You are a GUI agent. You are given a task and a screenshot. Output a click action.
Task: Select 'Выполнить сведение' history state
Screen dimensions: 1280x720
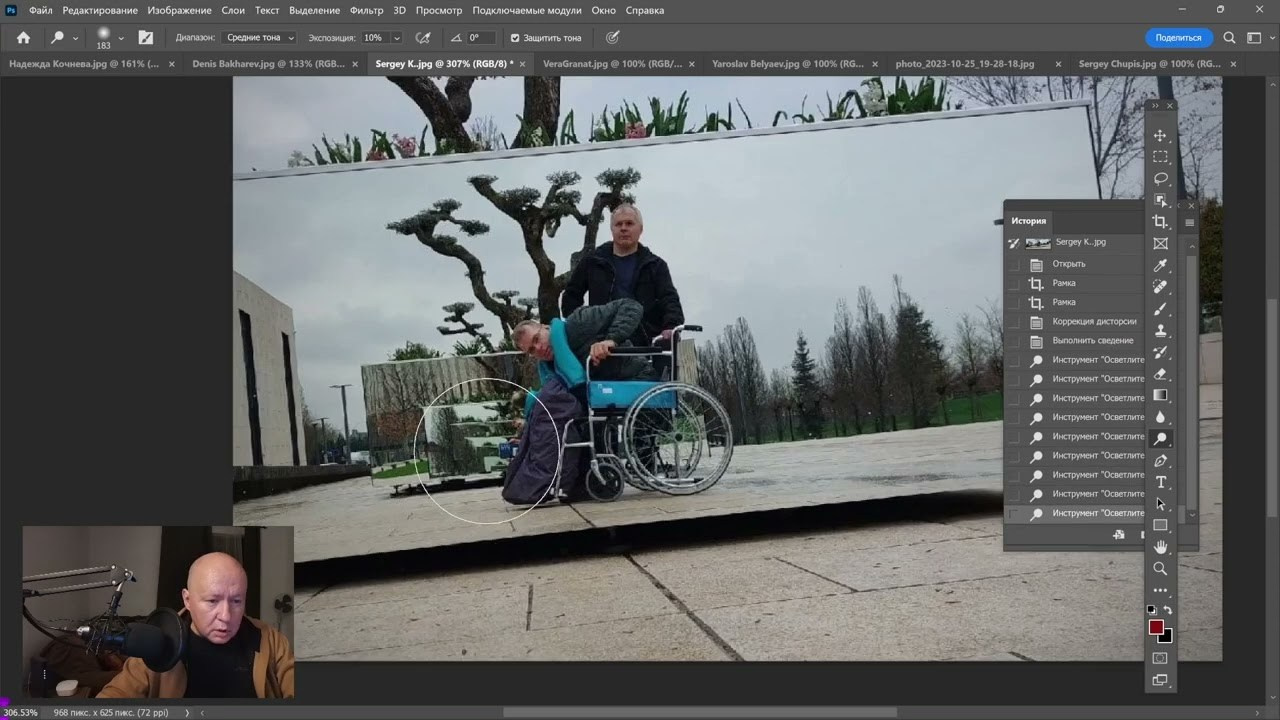[x=1092, y=340]
